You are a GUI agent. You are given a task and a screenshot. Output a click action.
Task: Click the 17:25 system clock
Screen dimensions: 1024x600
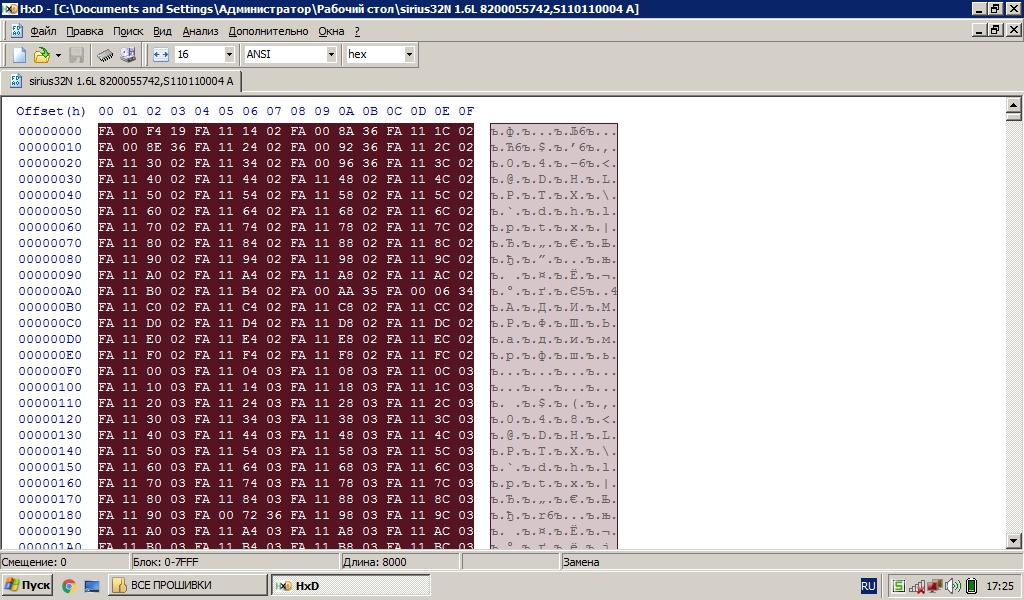[1000, 586]
